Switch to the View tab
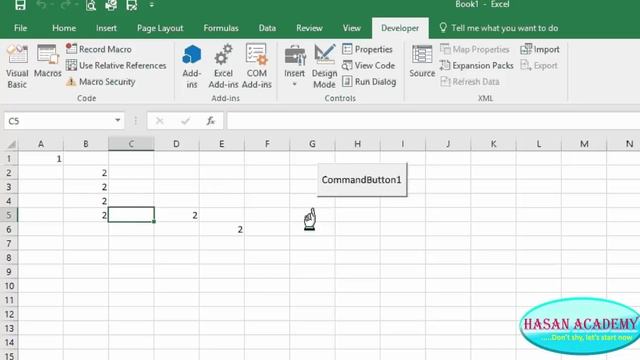Image resolution: width=640 pixels, height=360 pixels. [x=351, y=28]
